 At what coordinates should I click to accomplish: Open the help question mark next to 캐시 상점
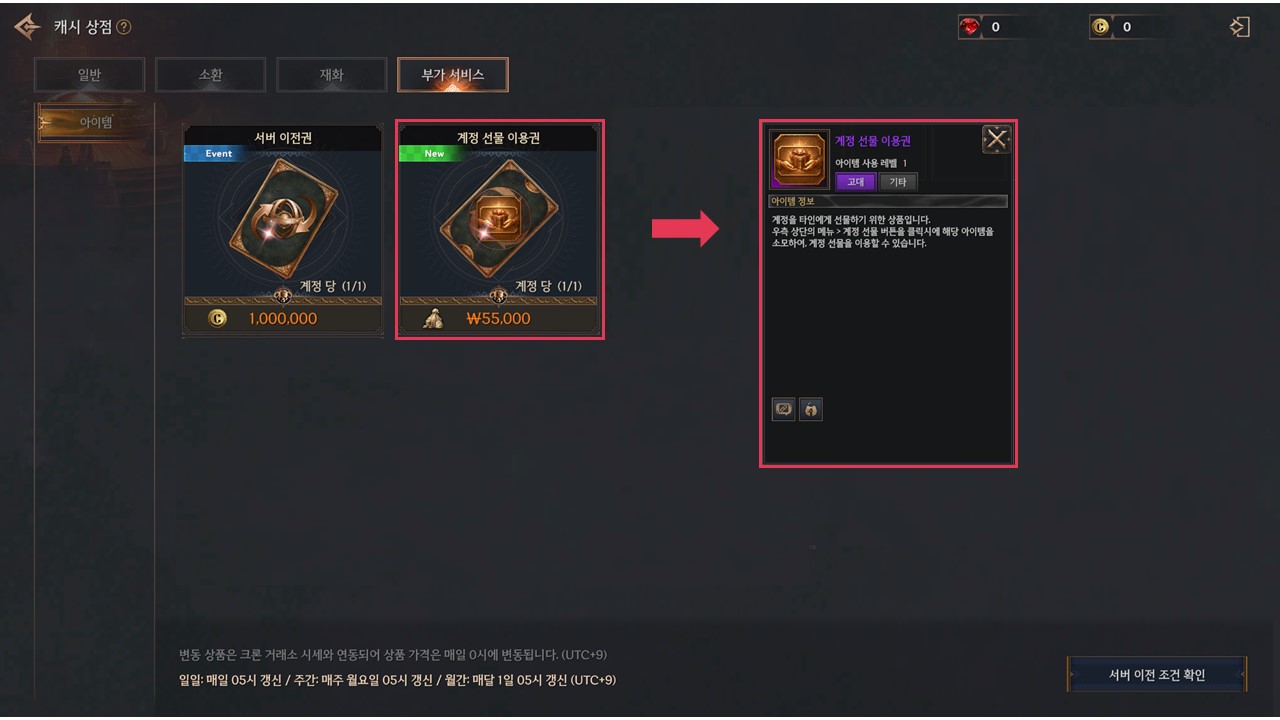[x=124, y=27]
